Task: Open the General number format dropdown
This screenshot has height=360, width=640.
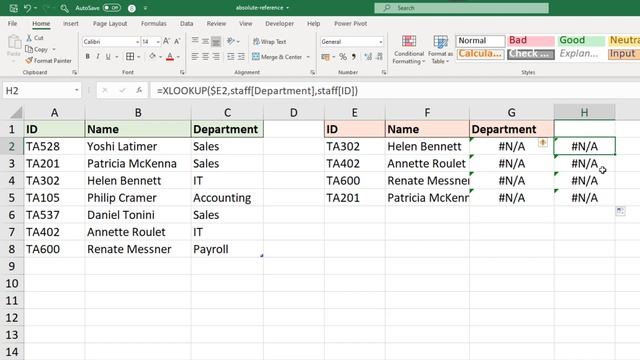Action: (380, 42)
